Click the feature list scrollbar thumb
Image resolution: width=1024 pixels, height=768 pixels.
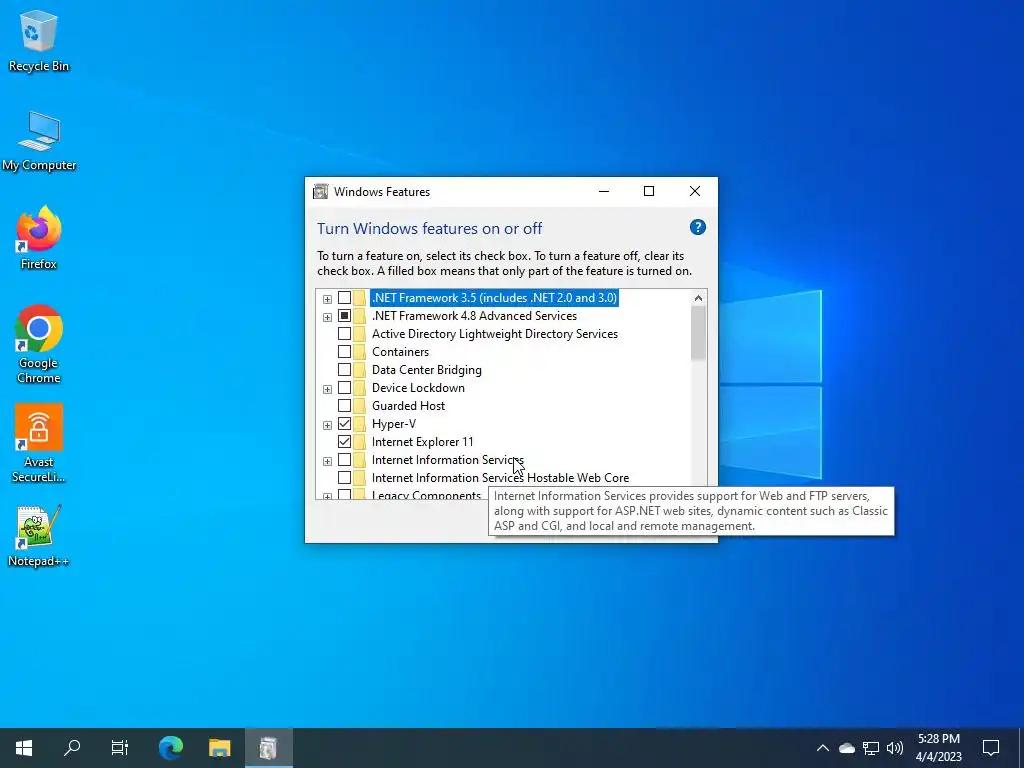698,332
